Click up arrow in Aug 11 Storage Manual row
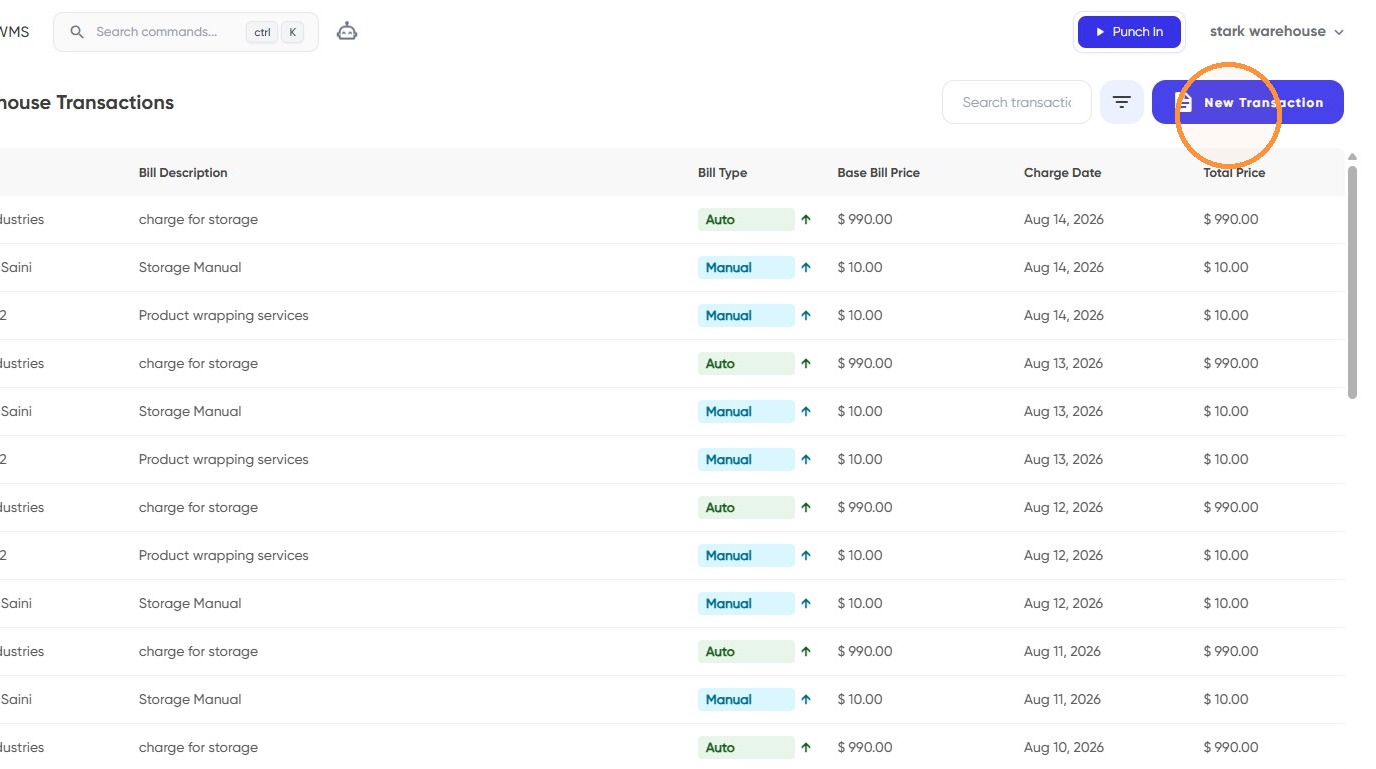This screenshot has height=769, width=1376. (806, 699)
